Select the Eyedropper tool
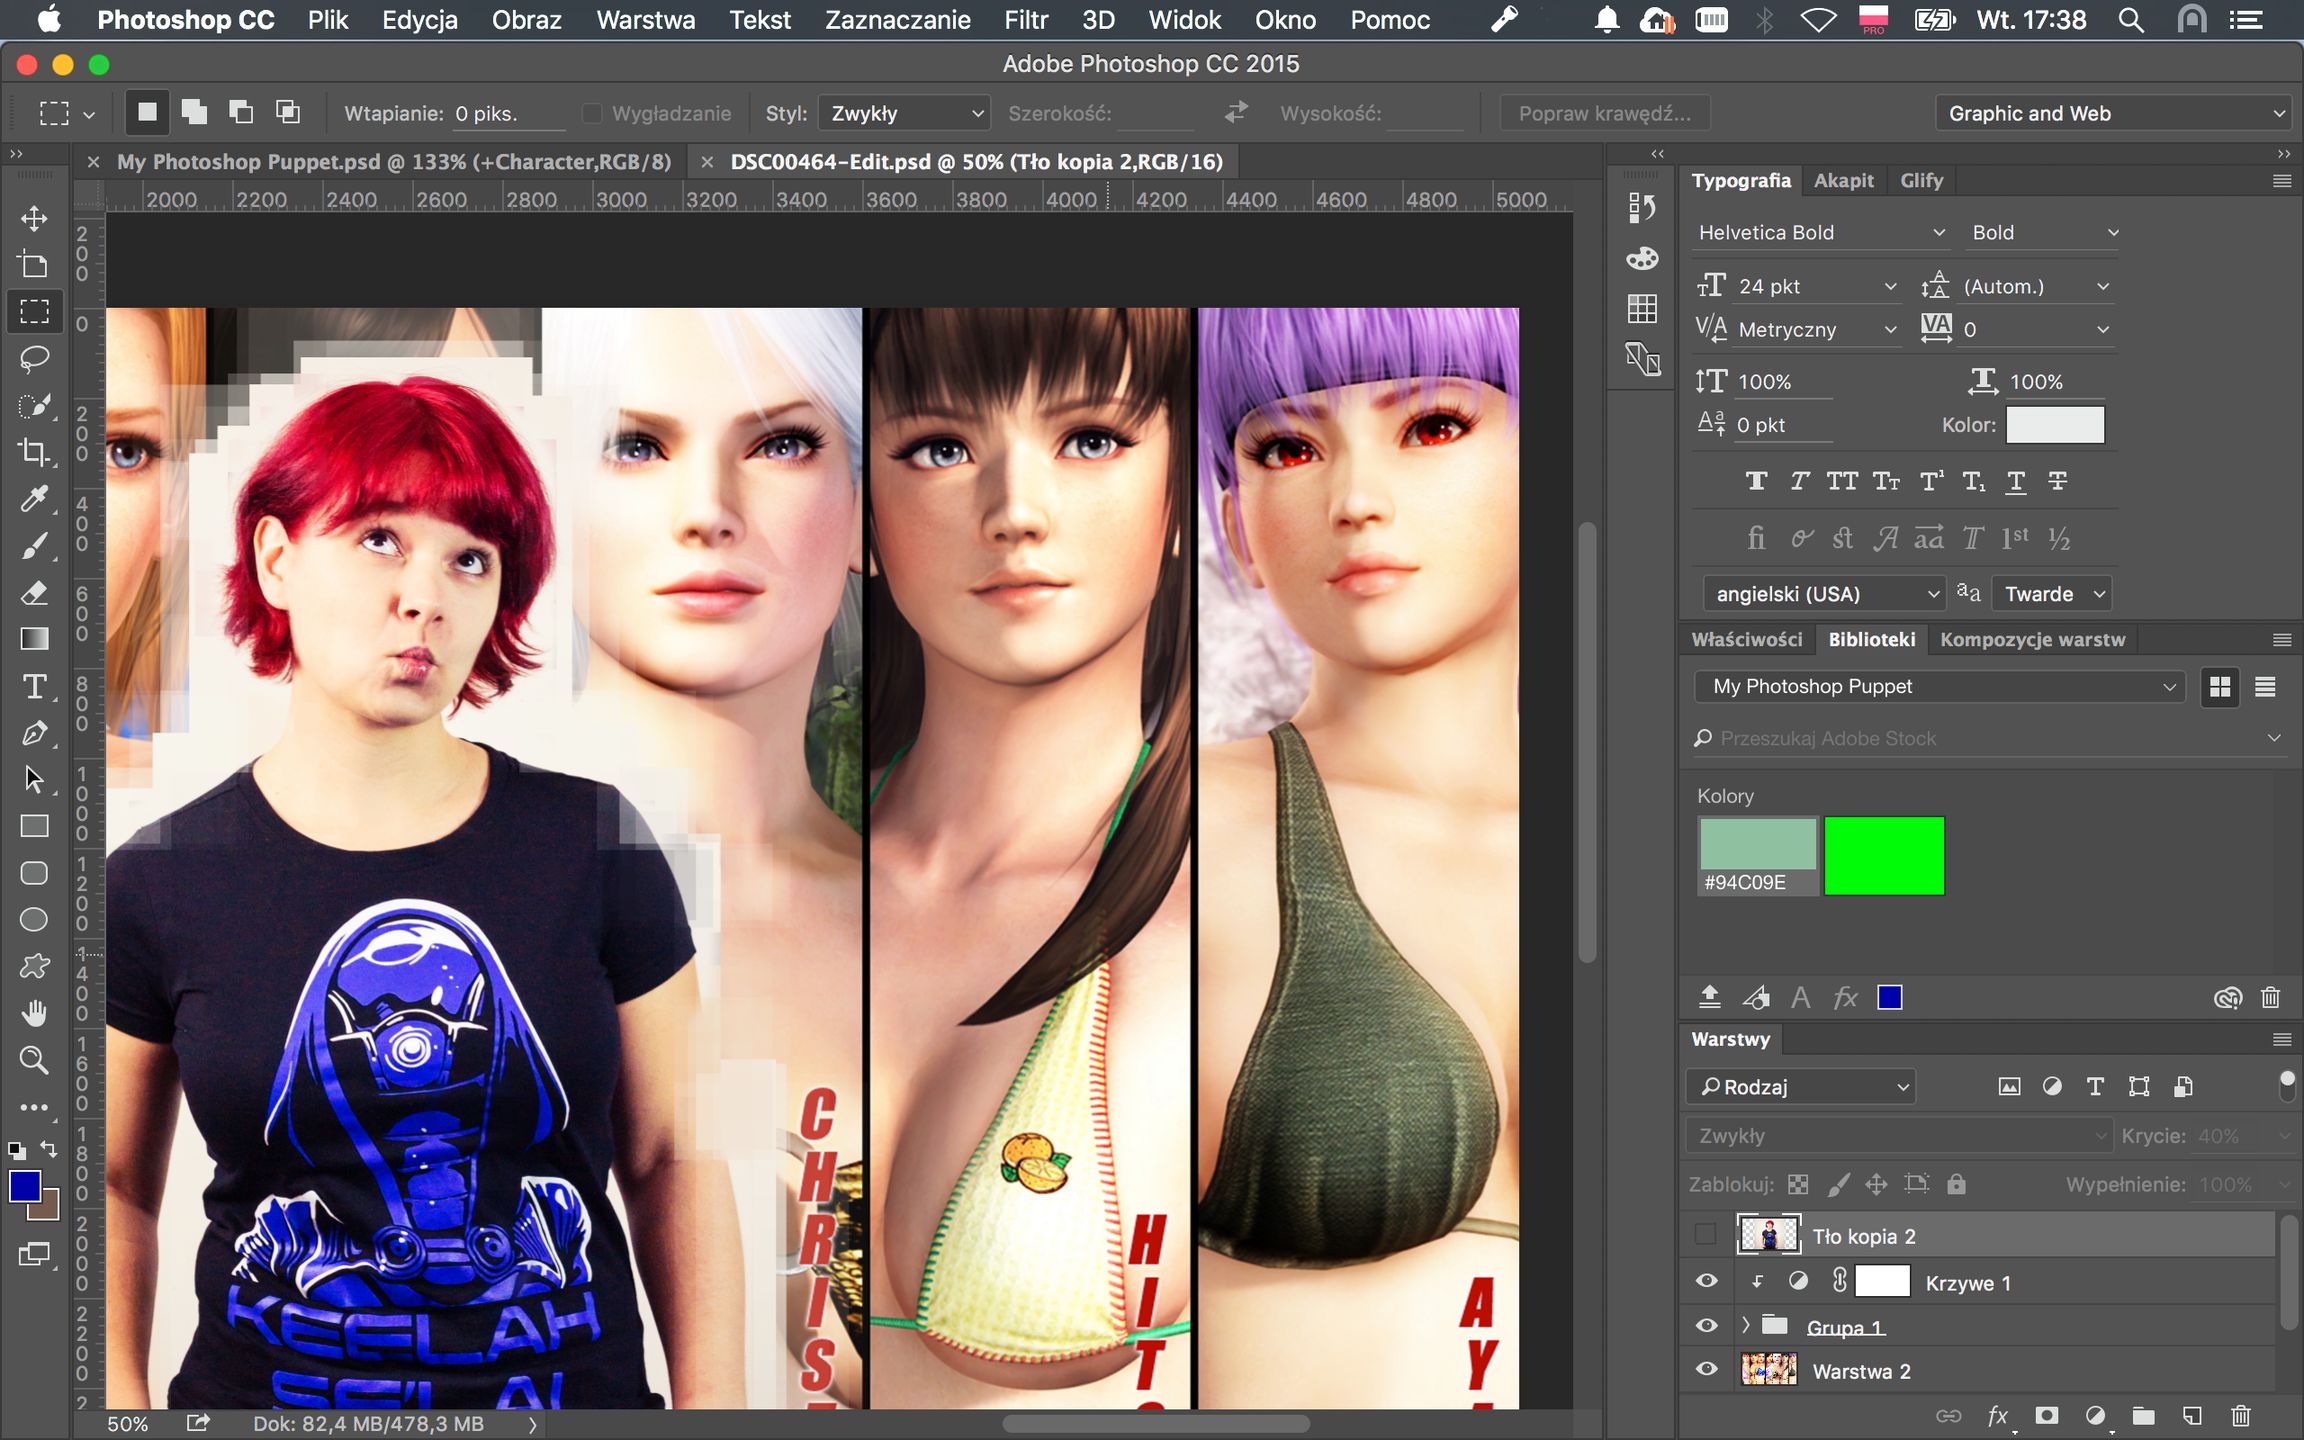The width and height of the screenshot is (2304, 1440). click(34, 498)
